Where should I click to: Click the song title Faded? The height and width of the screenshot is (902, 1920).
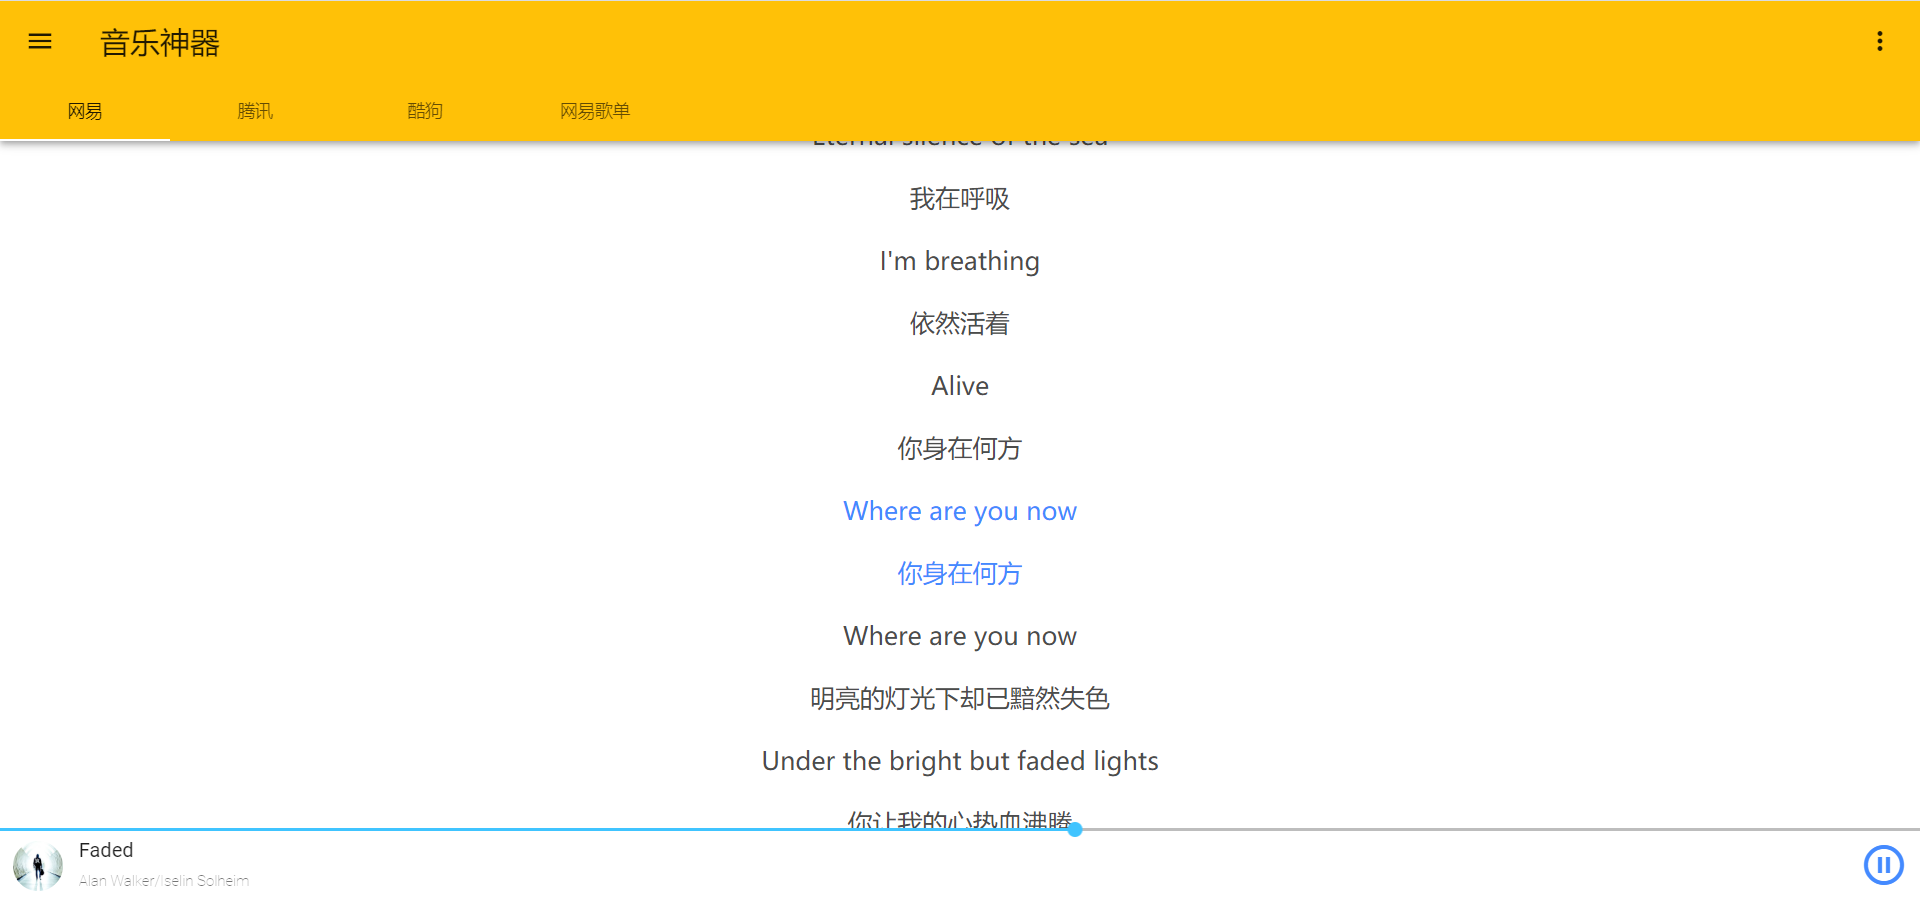[x=106, y=850]
